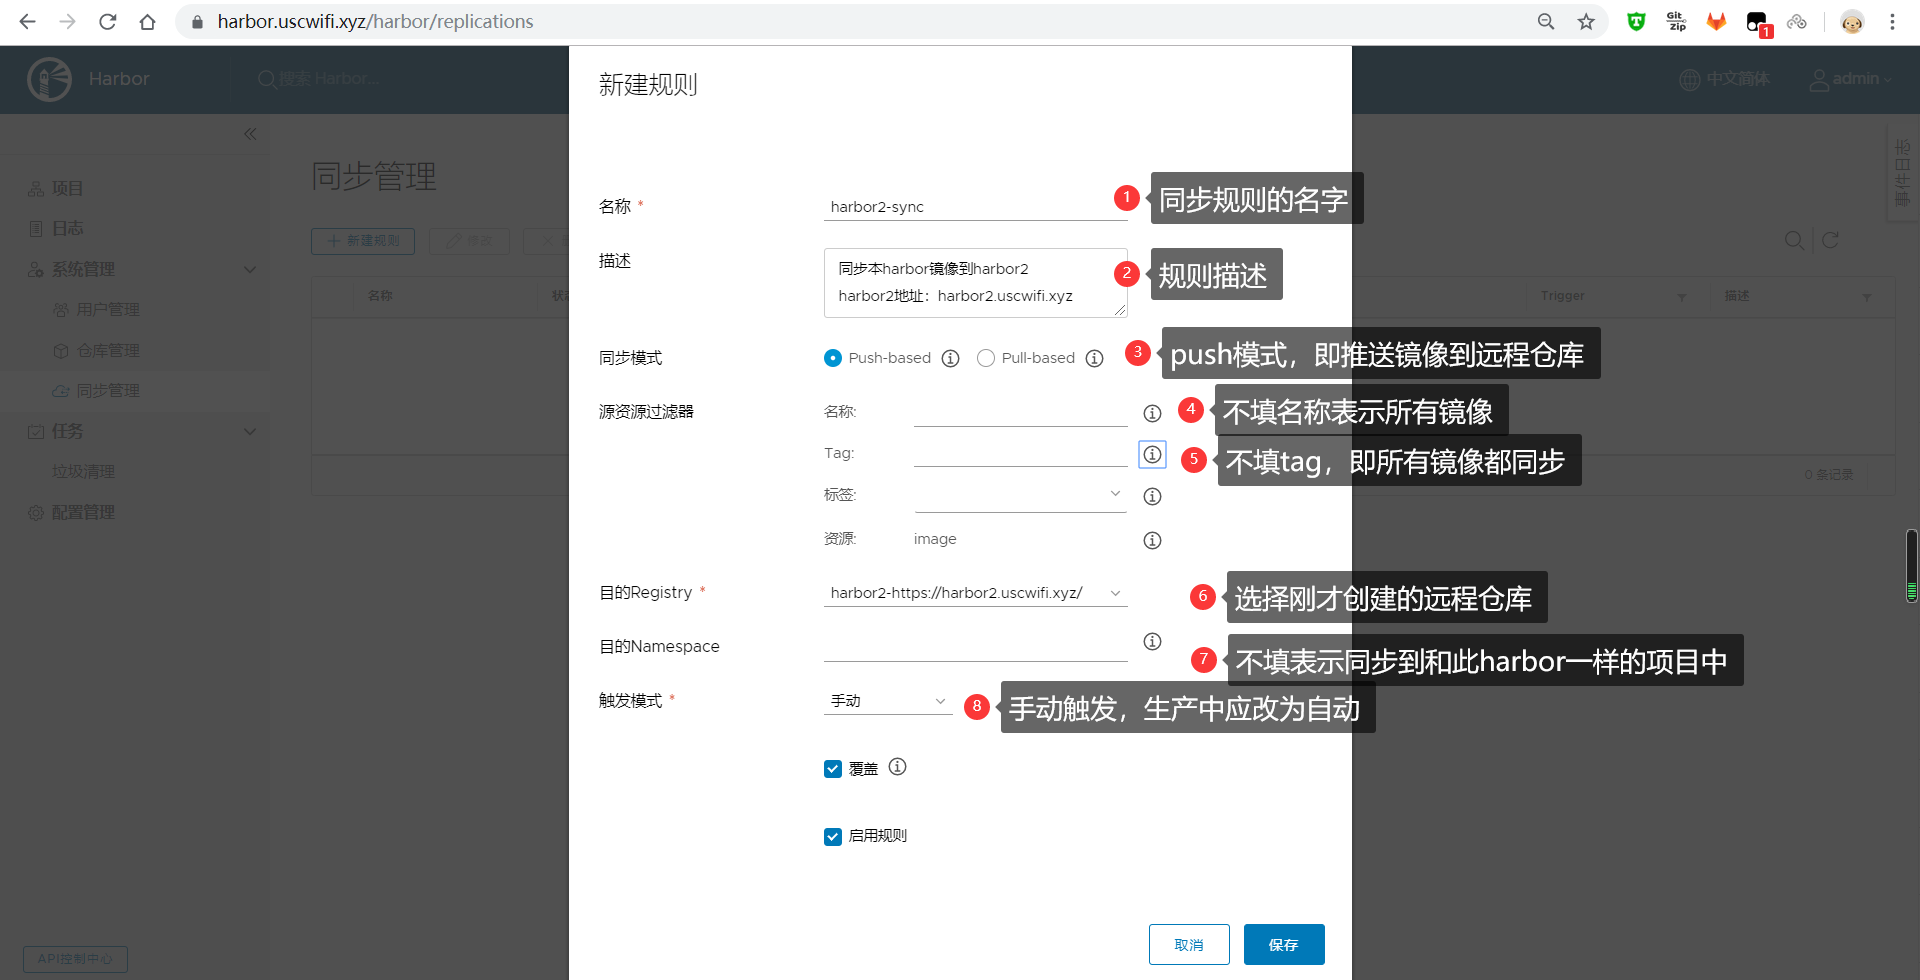Show info for Push-based sync mode

(x=950, y=358)
